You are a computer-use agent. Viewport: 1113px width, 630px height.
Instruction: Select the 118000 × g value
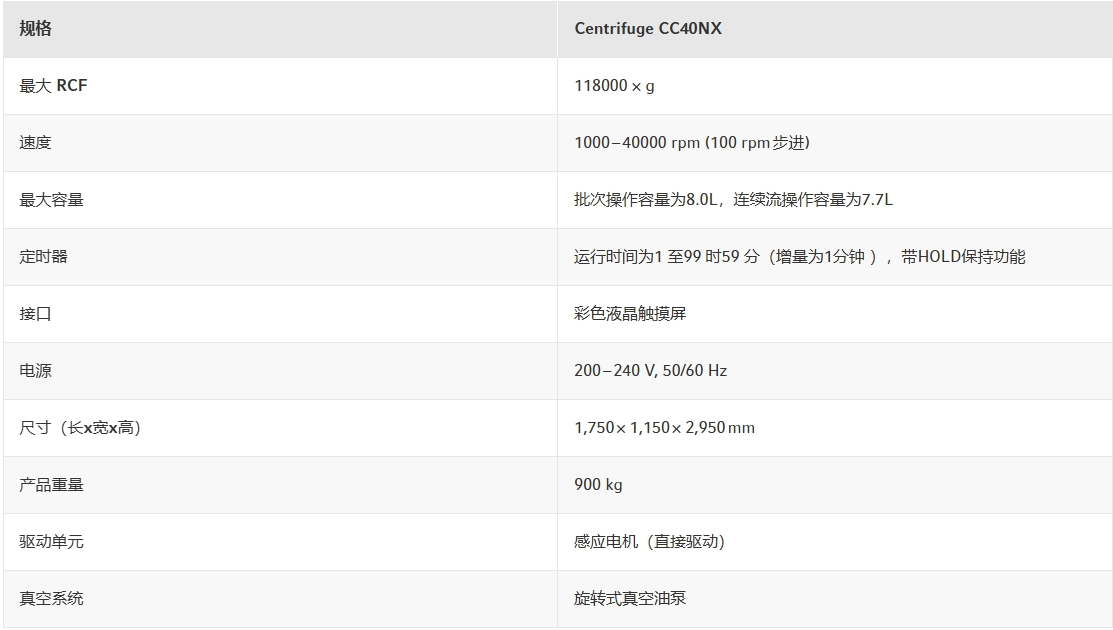(614, 86)
